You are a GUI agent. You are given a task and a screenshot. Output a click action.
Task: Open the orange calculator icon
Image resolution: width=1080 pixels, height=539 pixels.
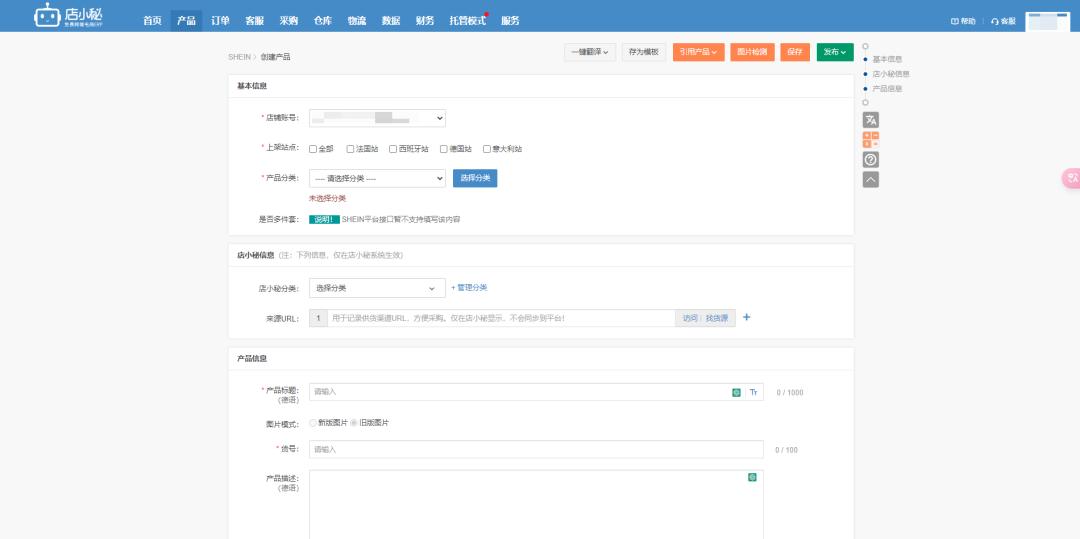pos(870,140)
